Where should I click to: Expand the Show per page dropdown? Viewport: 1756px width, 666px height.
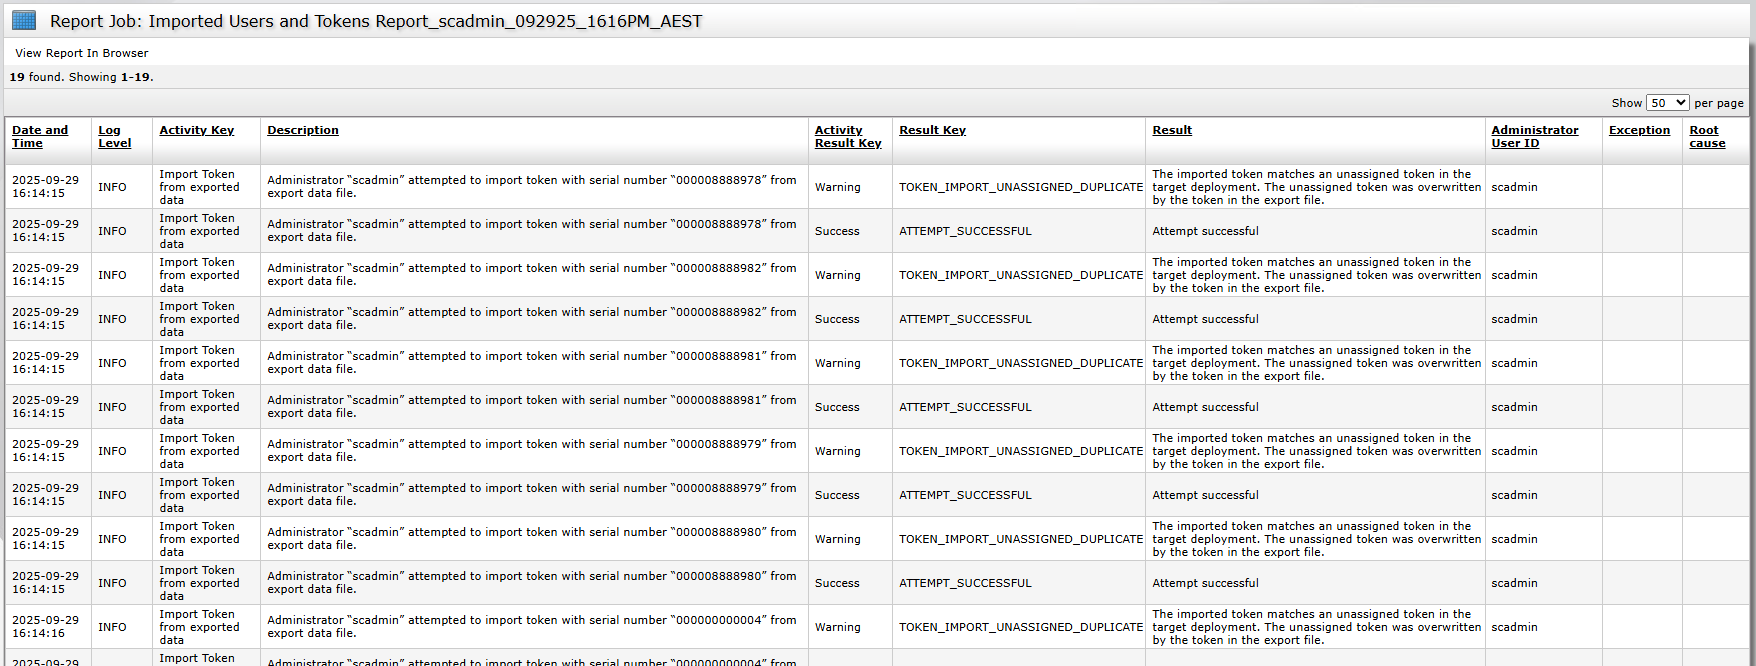coord(1667,103)
